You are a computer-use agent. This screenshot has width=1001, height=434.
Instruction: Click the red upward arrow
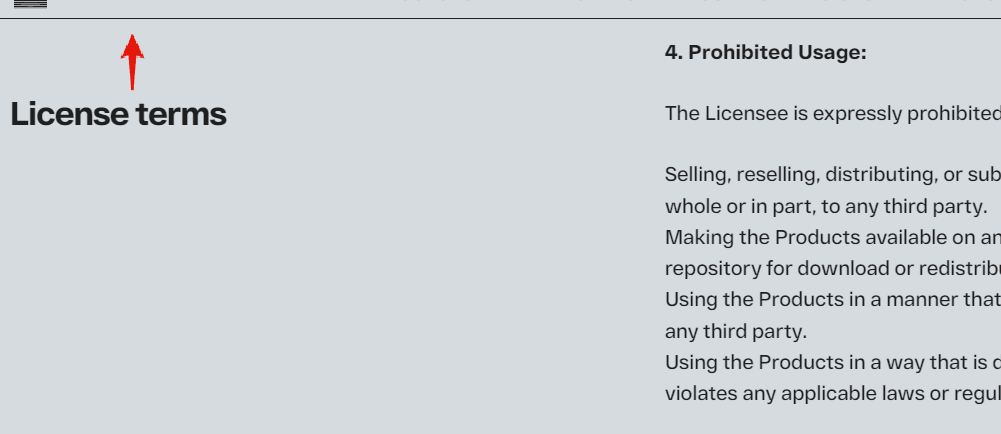pyautogui.click(x=132, y=62)
